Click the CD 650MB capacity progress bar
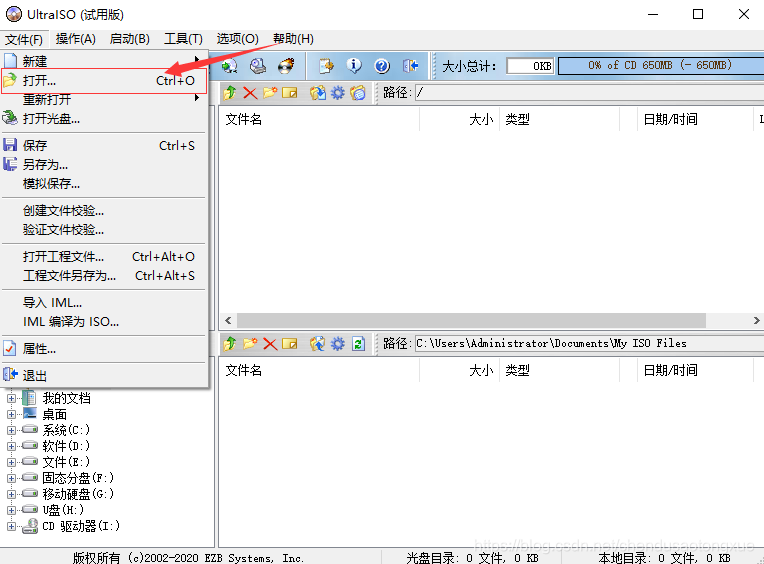This screenshot has height=564, width=764. tap(661, 65)
